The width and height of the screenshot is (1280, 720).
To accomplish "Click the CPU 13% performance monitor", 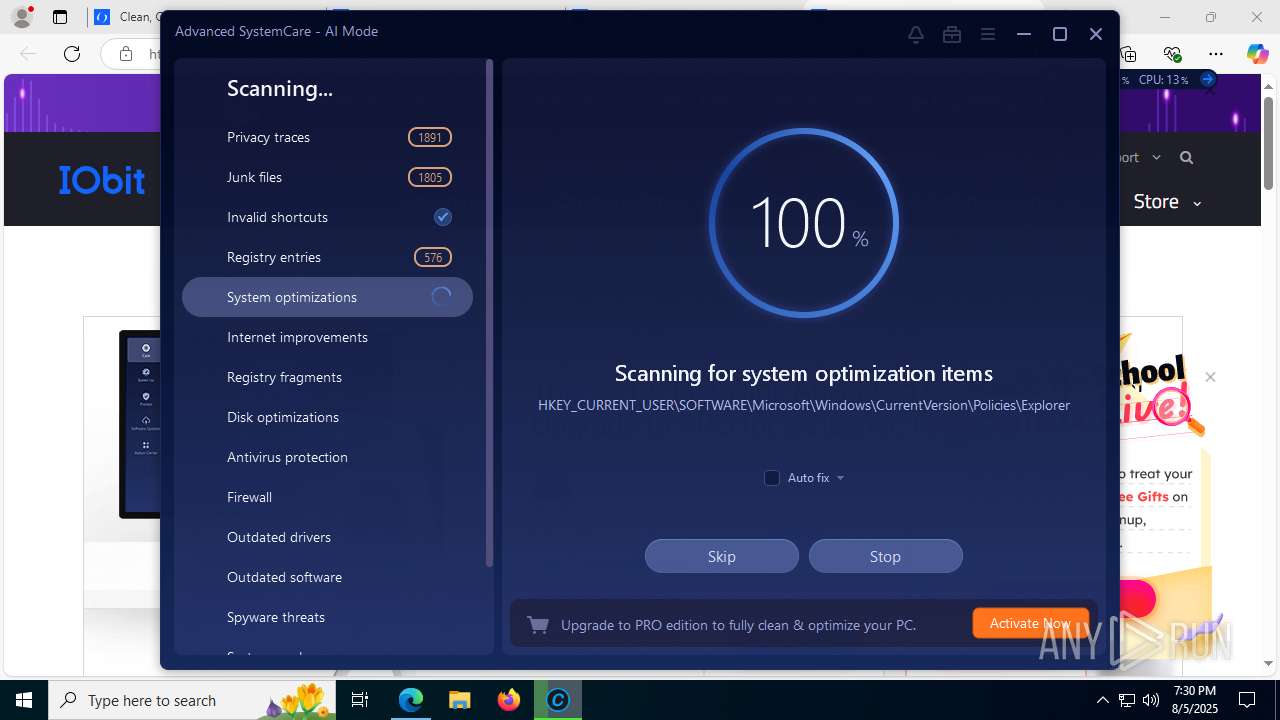I will click(1166, 79).
